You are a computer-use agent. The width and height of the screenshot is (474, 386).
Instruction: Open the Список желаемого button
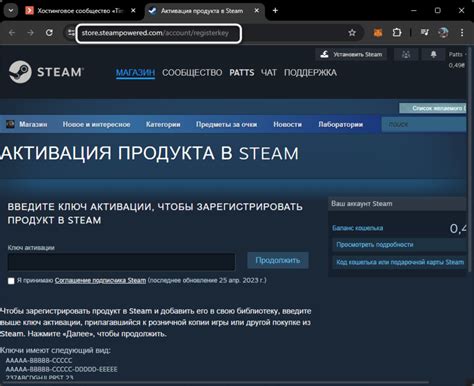click(x=433, y=108)
